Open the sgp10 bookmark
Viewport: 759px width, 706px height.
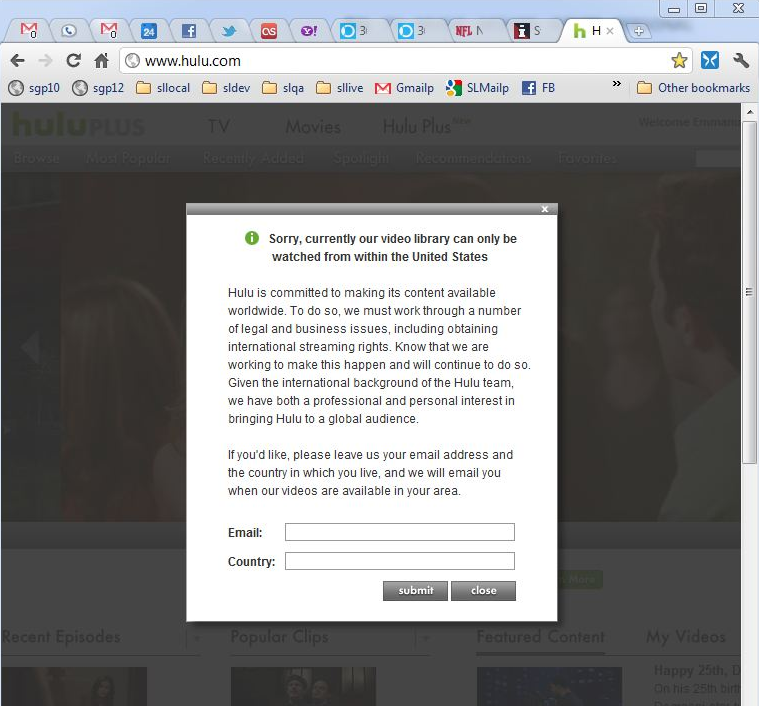[34, 88]
